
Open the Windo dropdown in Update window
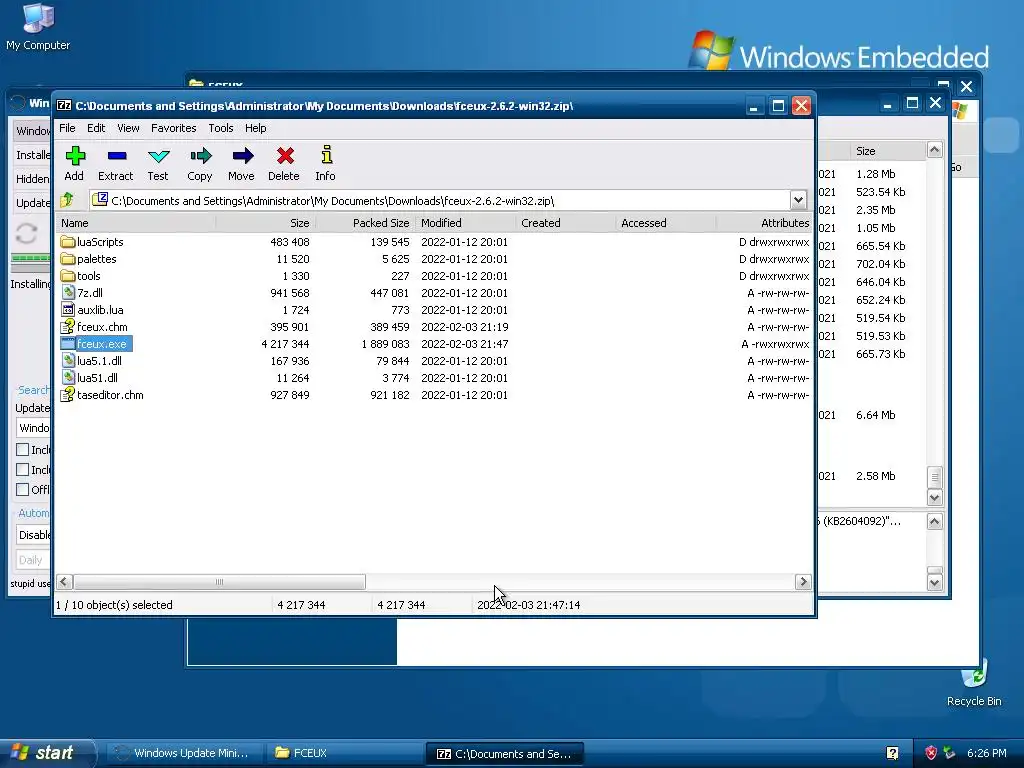pyautogui.click(x=33, y=428)
